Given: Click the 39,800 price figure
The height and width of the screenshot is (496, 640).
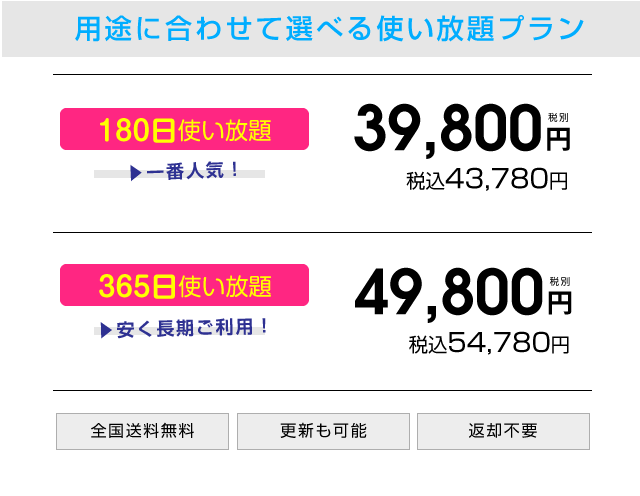Looking at the screenshot, I should (448, 129).
